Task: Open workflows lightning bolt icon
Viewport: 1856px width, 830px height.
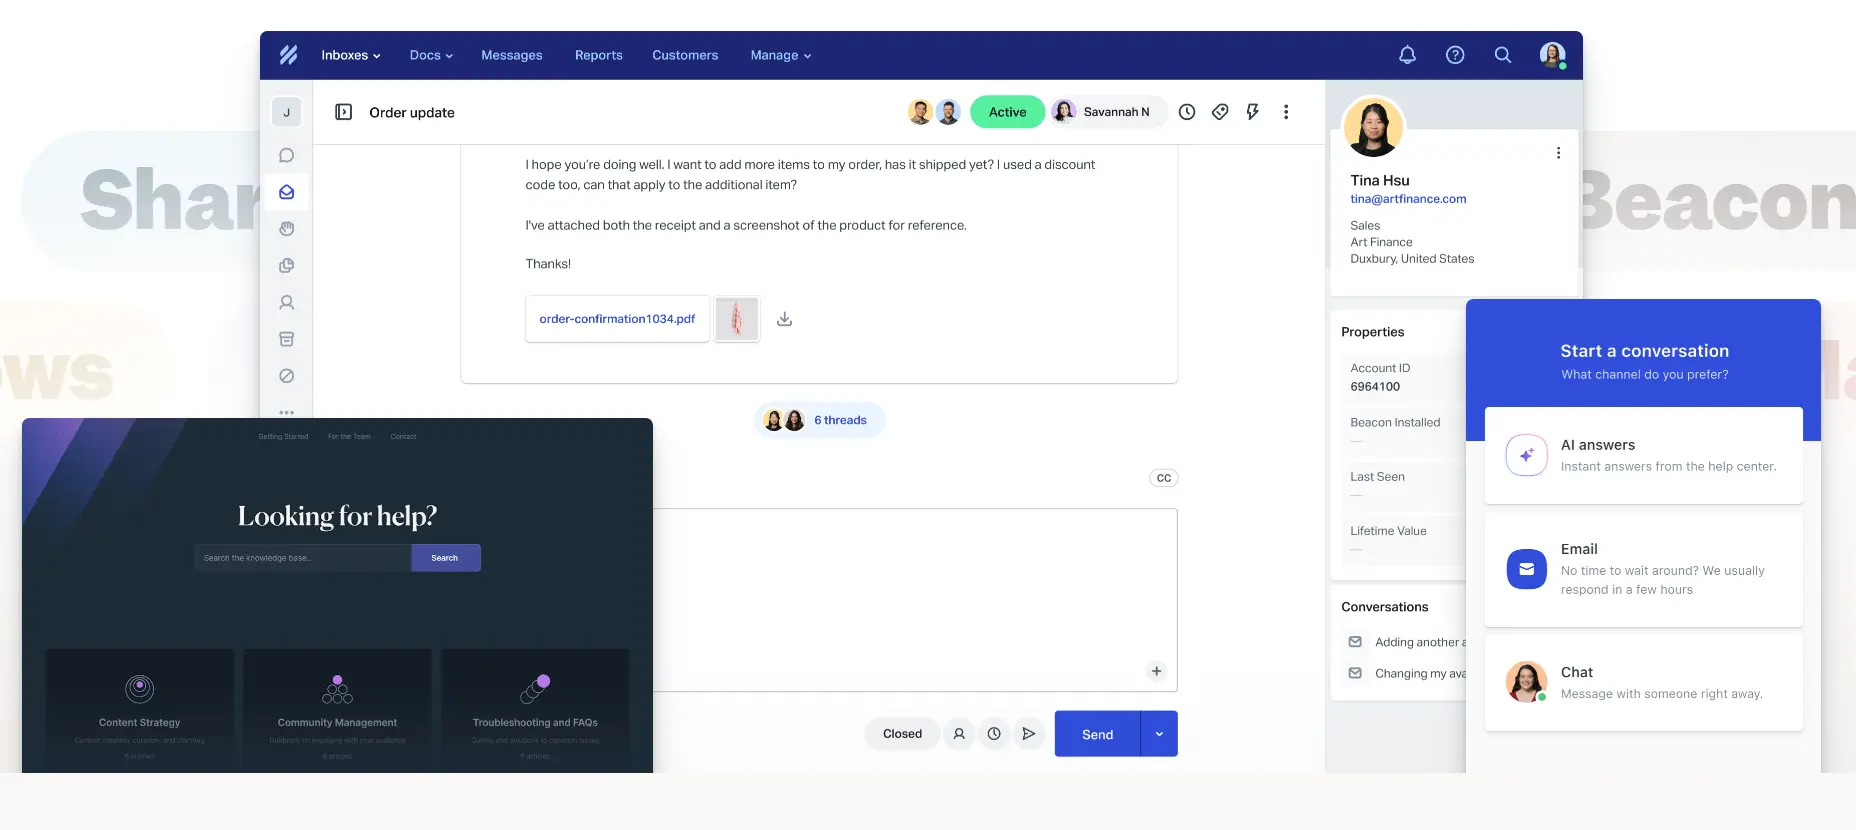Action: [1252, 112]
